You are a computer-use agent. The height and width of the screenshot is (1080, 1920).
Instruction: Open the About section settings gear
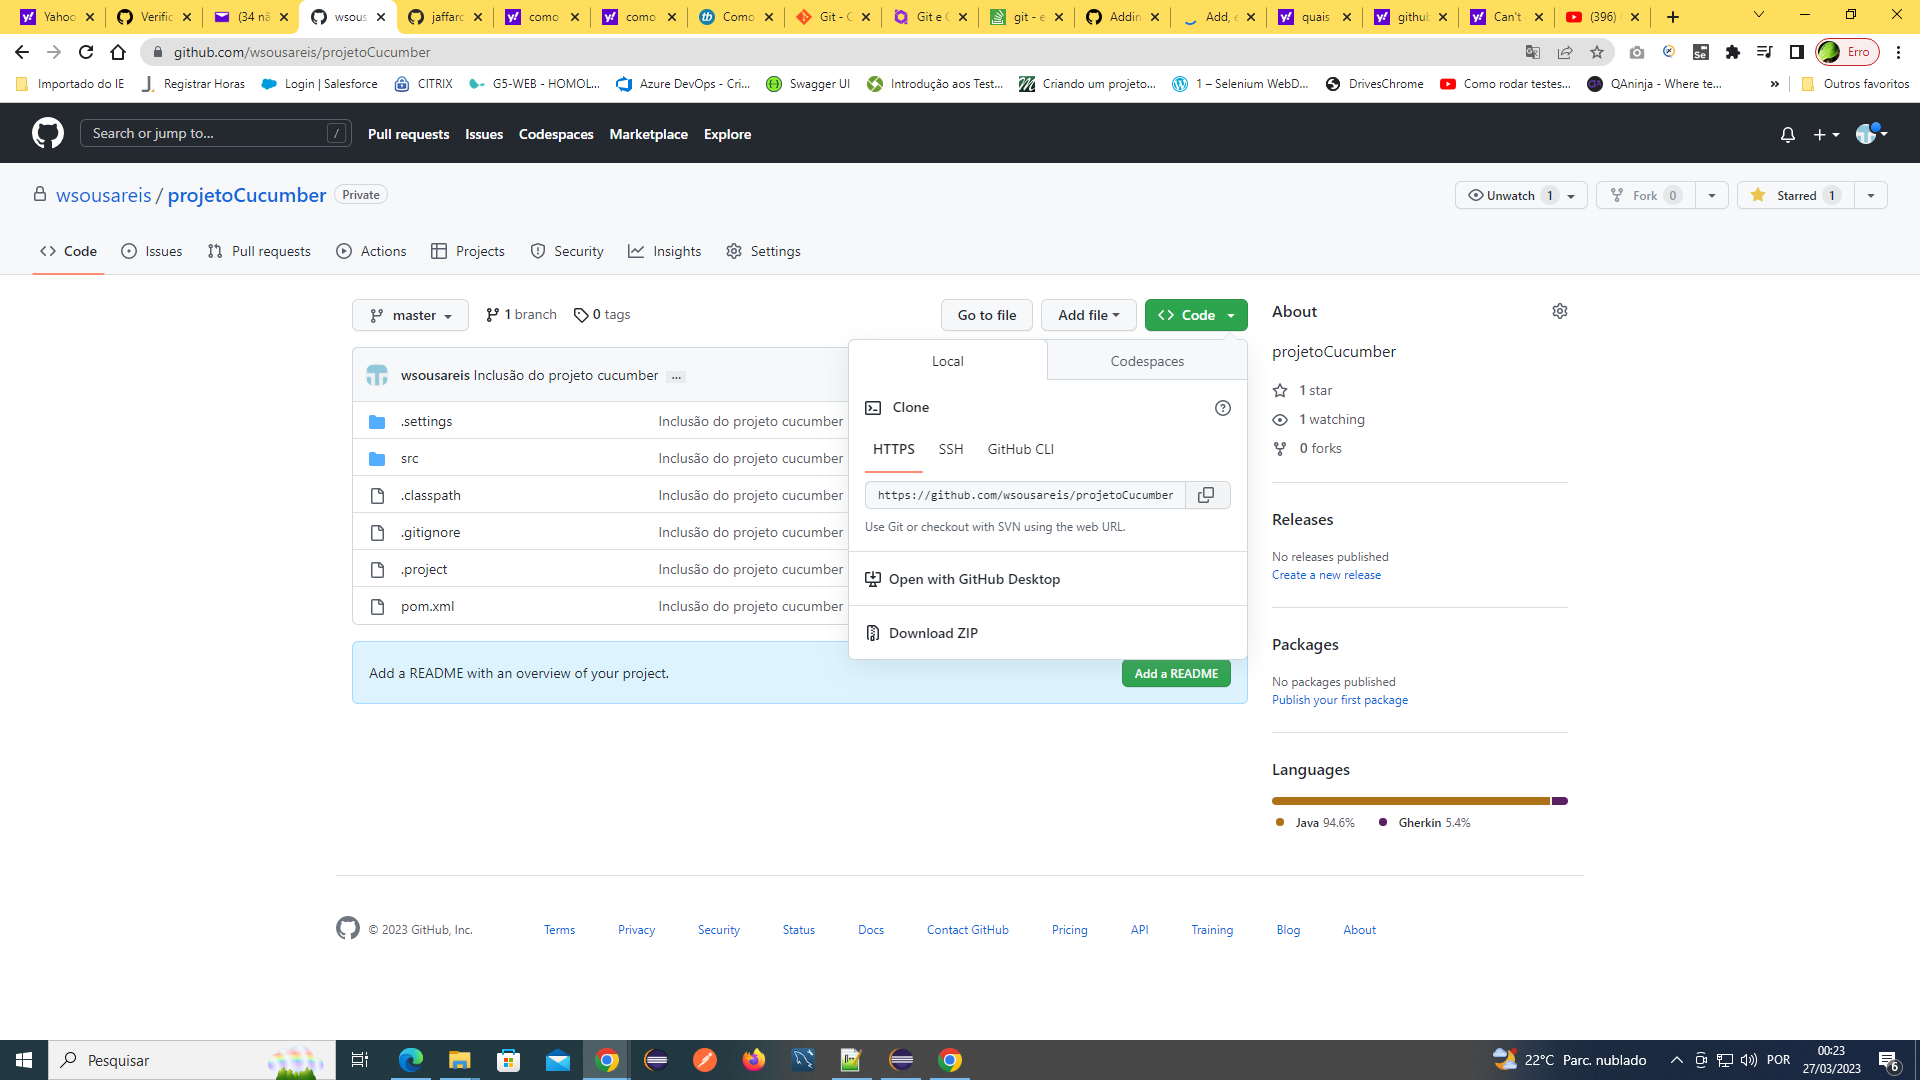pyautogui.click(x=1559, y=311)
